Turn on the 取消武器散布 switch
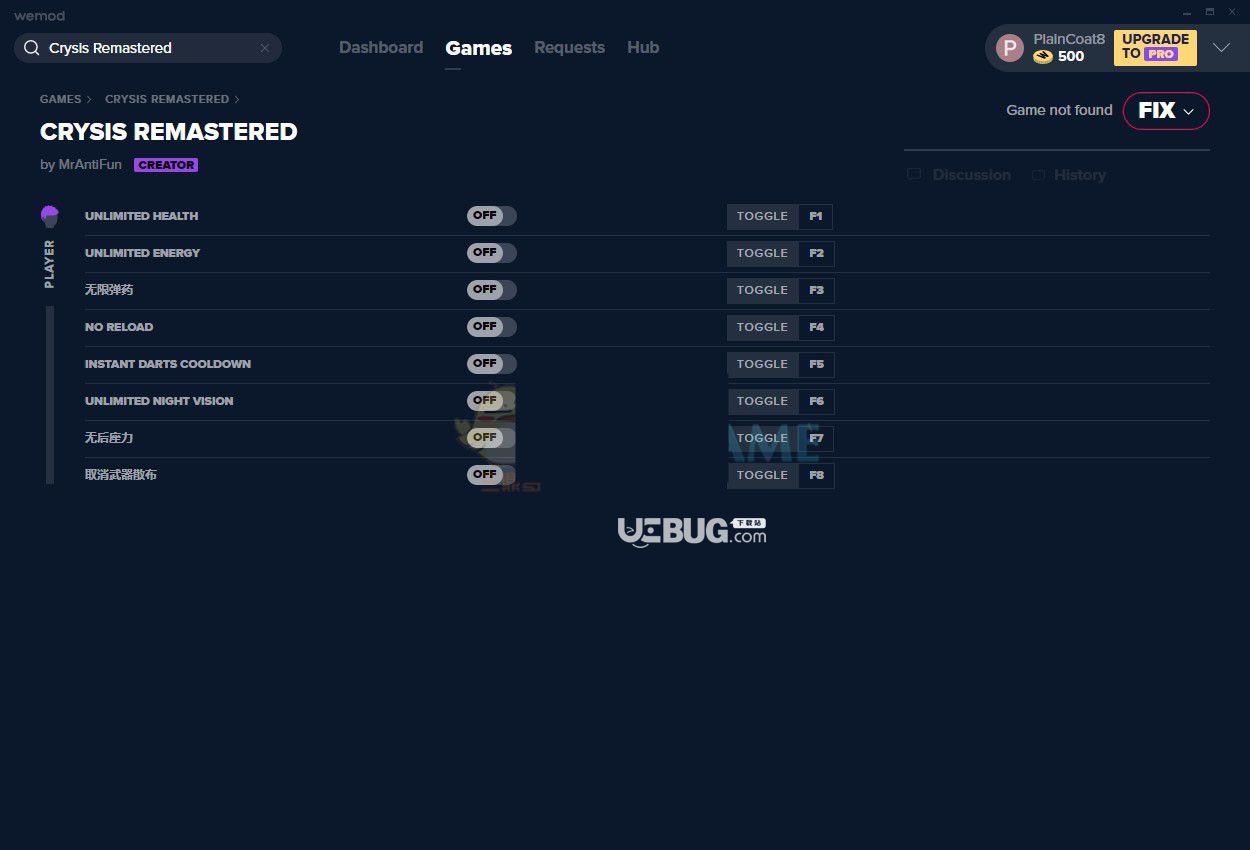 click(492, 475)
